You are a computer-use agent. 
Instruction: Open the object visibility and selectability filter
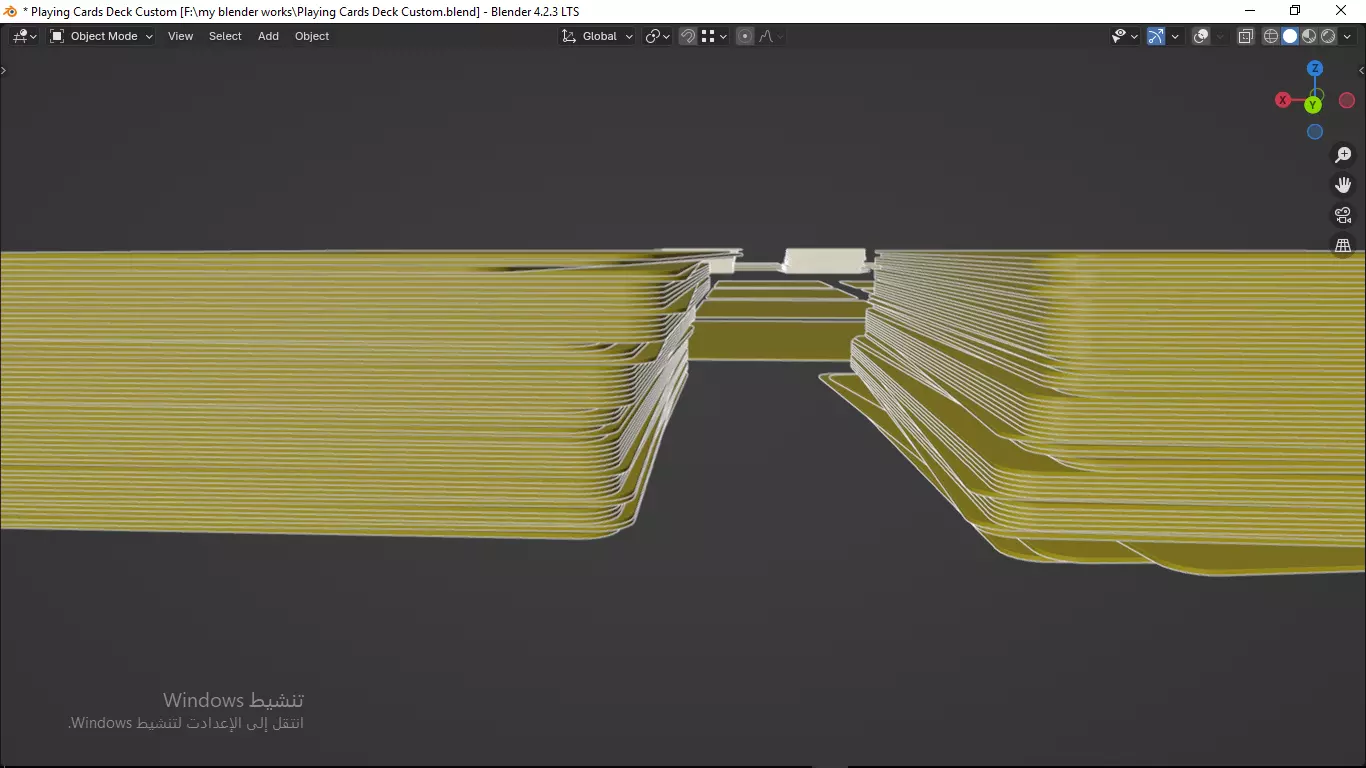tap(1126, 36)
